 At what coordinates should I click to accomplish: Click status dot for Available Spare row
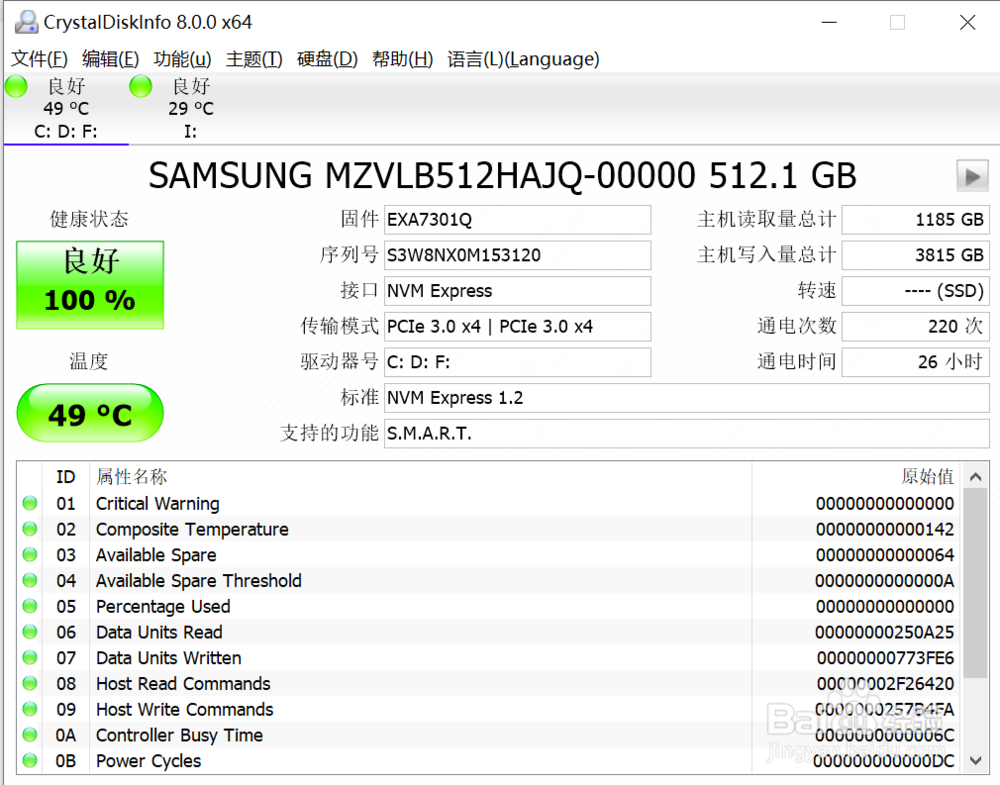click(30, 555)
